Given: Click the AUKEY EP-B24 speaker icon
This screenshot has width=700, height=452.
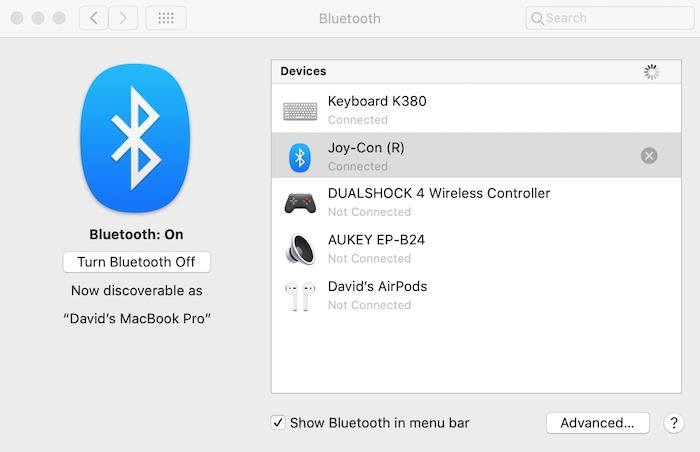Looking at the screenshot, I should (x=300, y=249).
